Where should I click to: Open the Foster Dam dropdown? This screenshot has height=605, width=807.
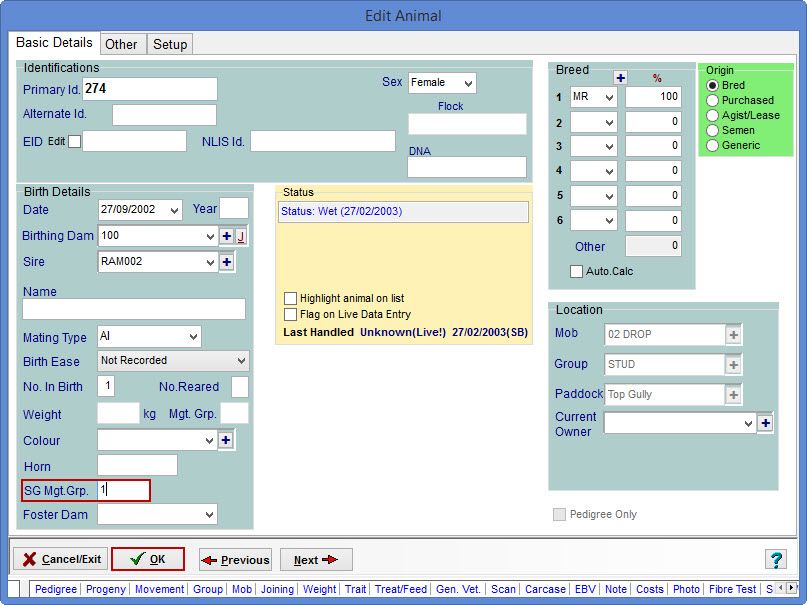tap(209, 514)
